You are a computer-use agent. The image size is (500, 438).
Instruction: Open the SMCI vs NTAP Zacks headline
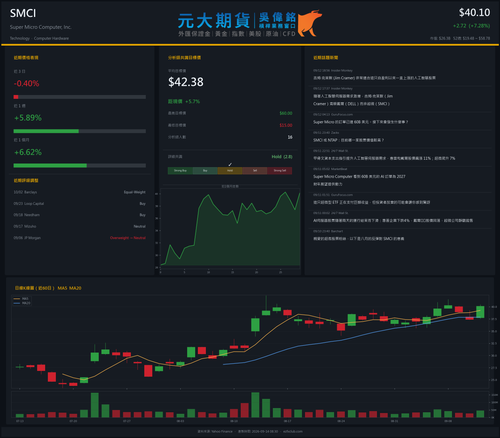coord(348,140)
